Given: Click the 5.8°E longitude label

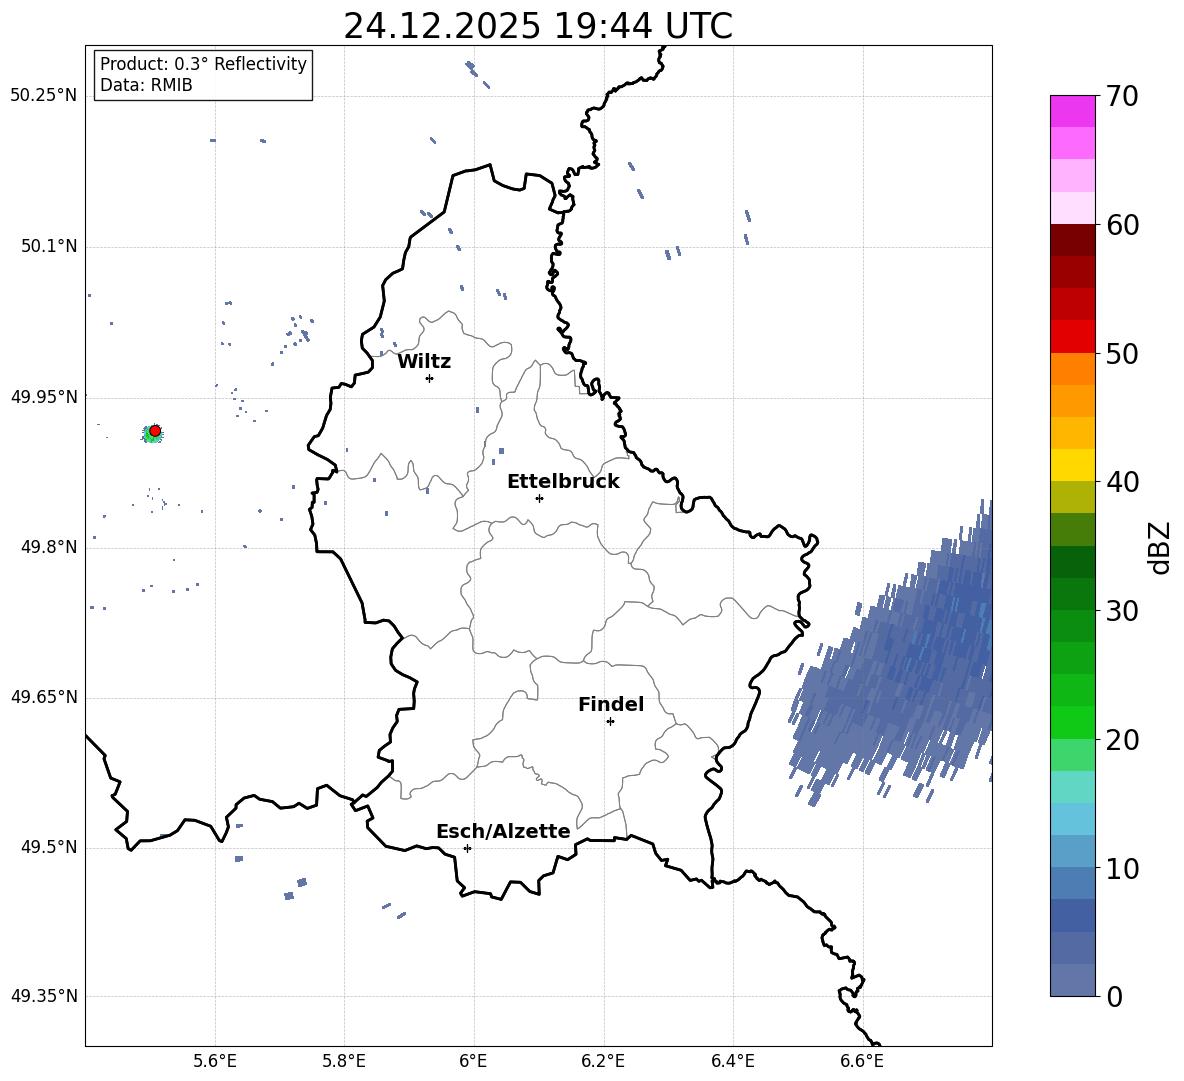Looking at the screenshot, I should tap(344, 1061).
